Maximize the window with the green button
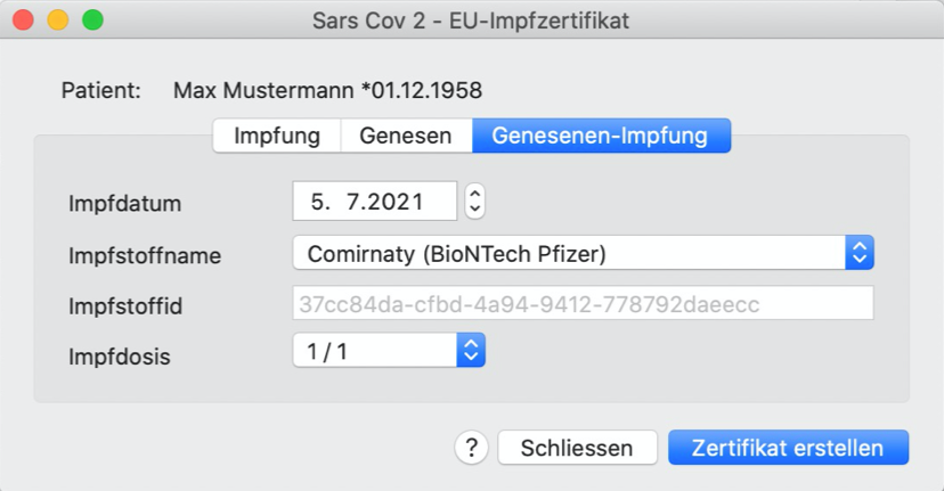The image size is (945, 491). [93, 20]
